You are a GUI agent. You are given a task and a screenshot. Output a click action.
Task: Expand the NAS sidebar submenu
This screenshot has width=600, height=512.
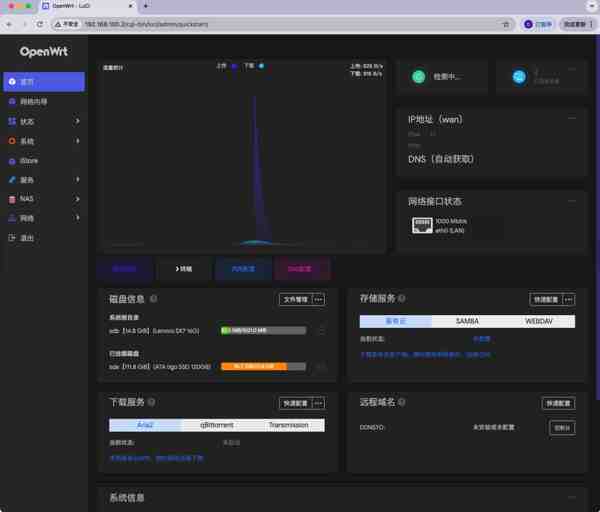point(77,199)
